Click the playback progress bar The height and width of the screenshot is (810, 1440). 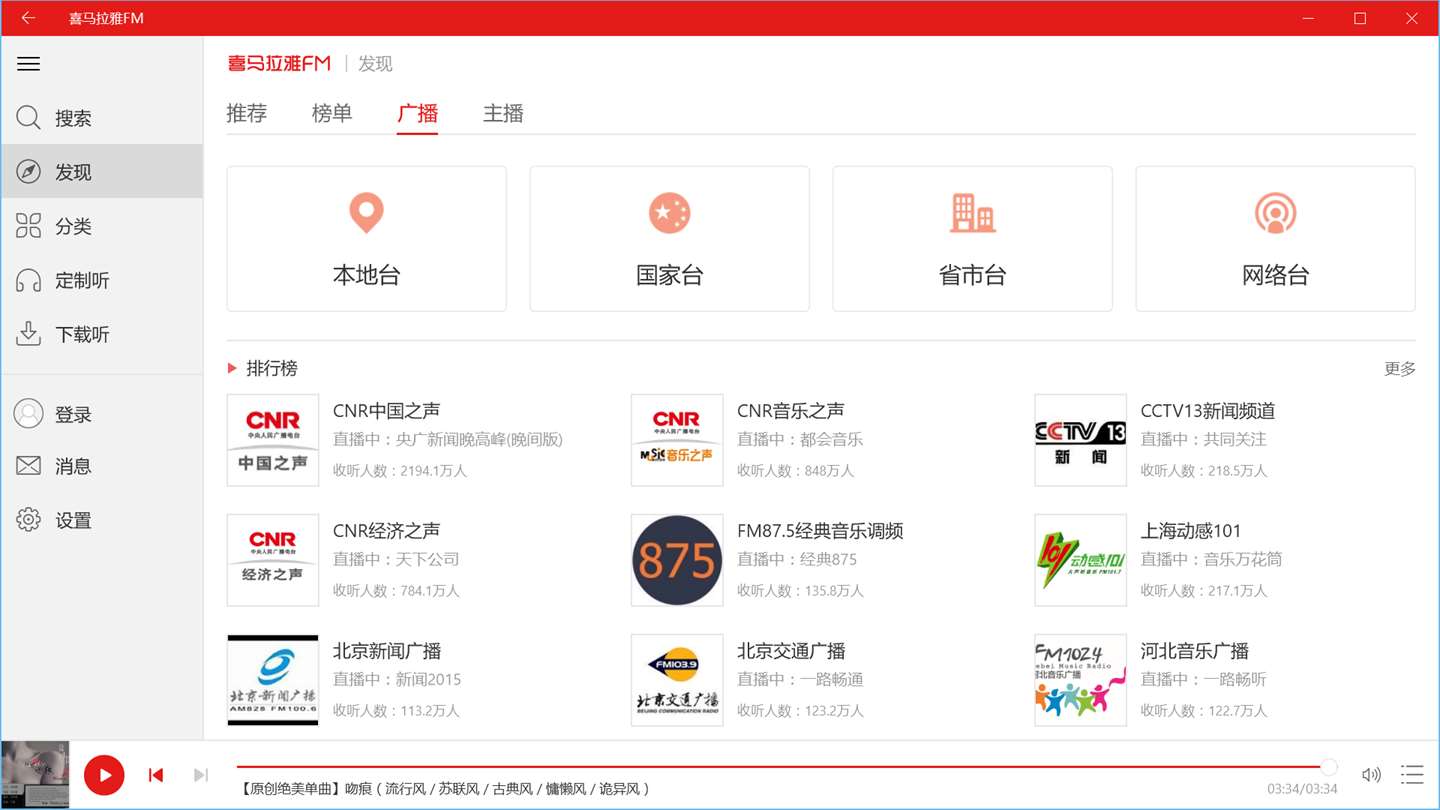(783, 767)
